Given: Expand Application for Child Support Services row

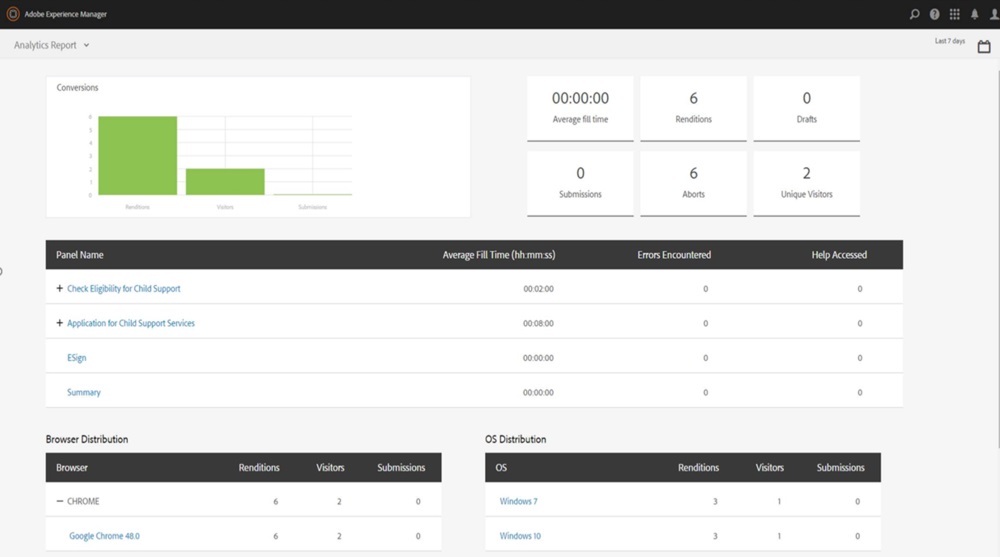Looking at the screenshot, I should pos(60,323).
